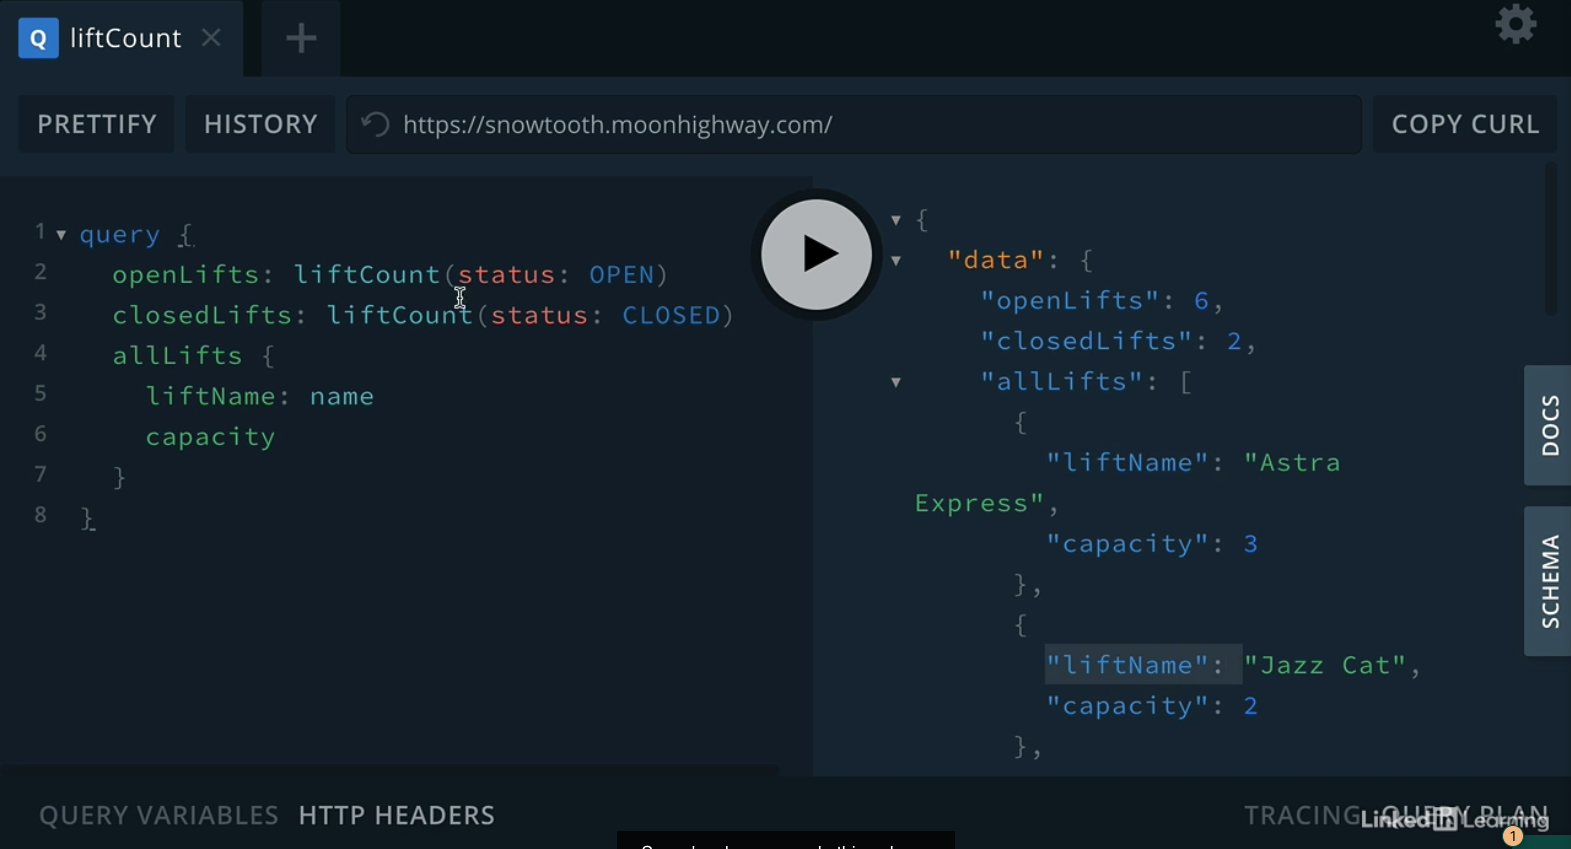Image resolution: width=1571 pixels, height=849 pixels.
Task: Open the QUERY VARIABLES tab
Action: [x=158, y=815]
